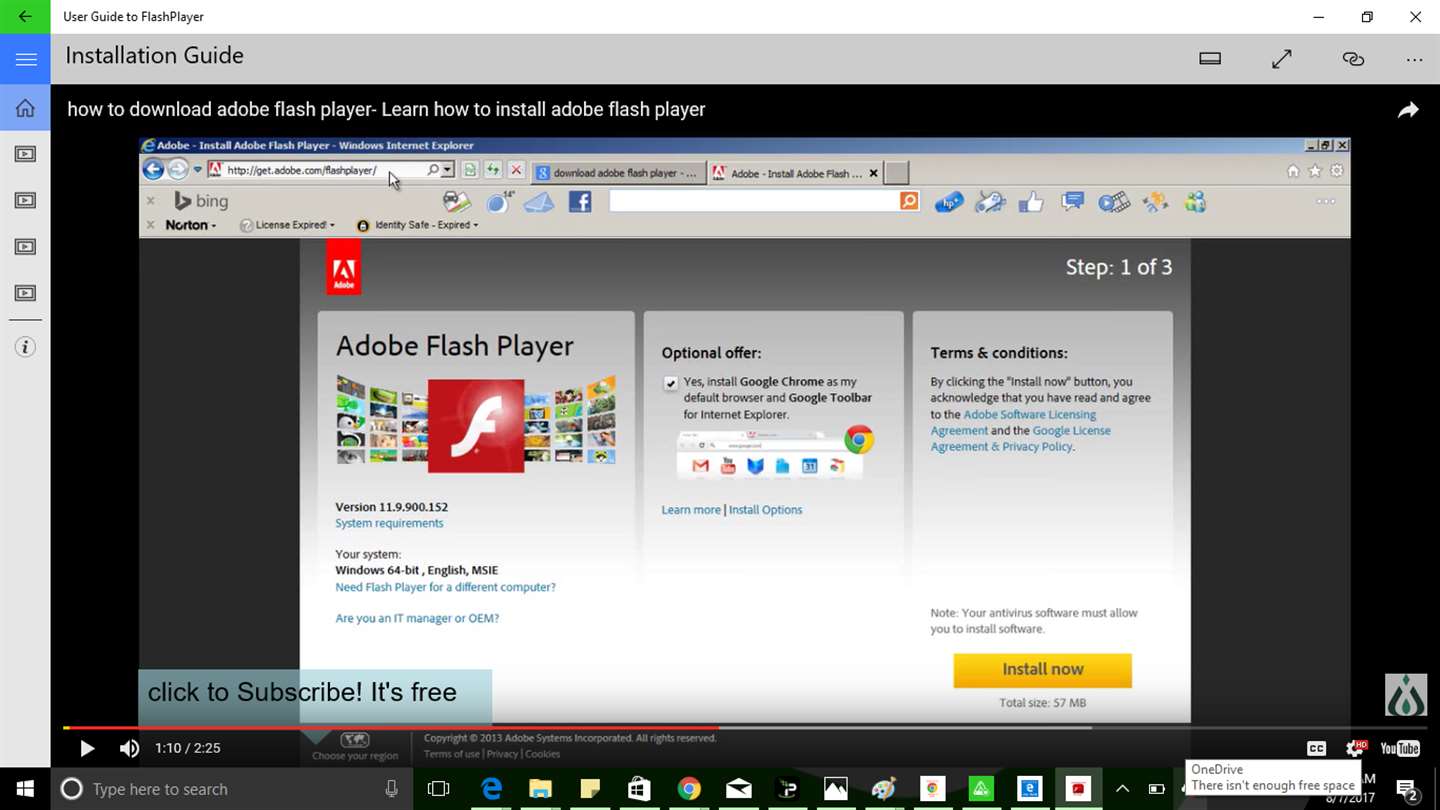Expand the Bing toolbar overflow dots

1326,202
